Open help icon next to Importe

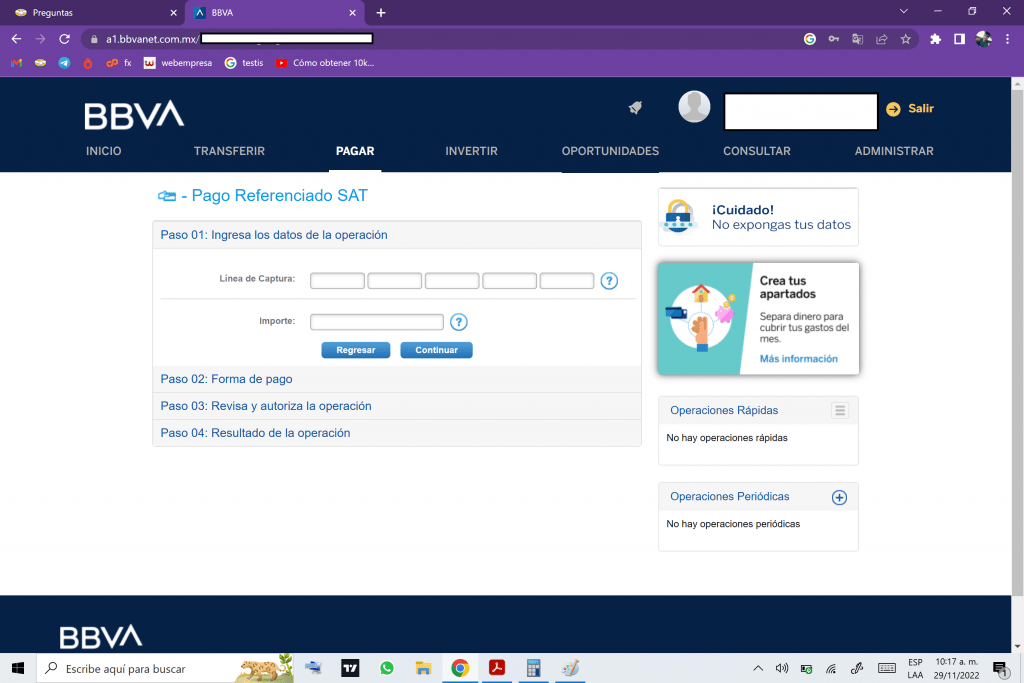click(458, 322)
